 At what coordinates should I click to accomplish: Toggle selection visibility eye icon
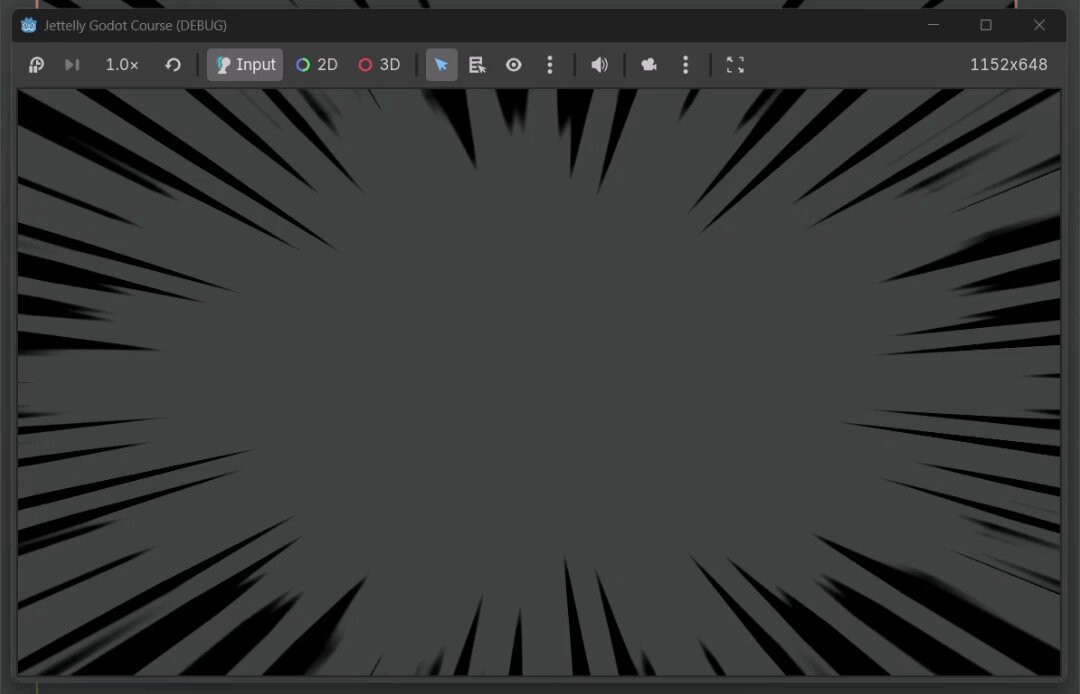click(x=513, y=65)
